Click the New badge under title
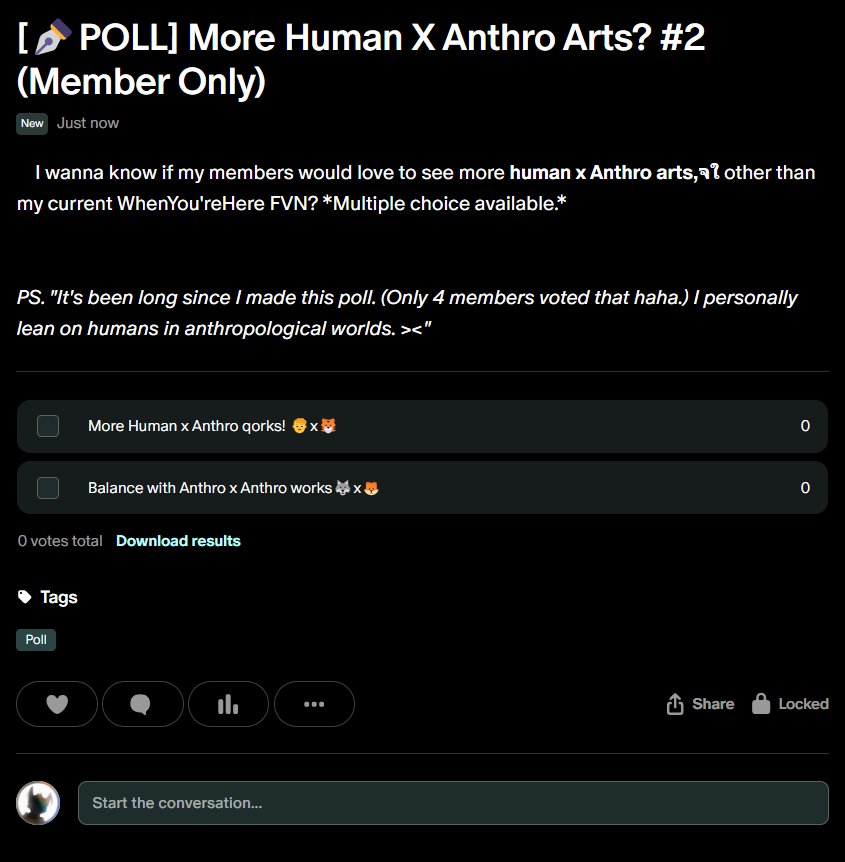The image size is (845, 862). pyautogui.click(x=33, y=123)
